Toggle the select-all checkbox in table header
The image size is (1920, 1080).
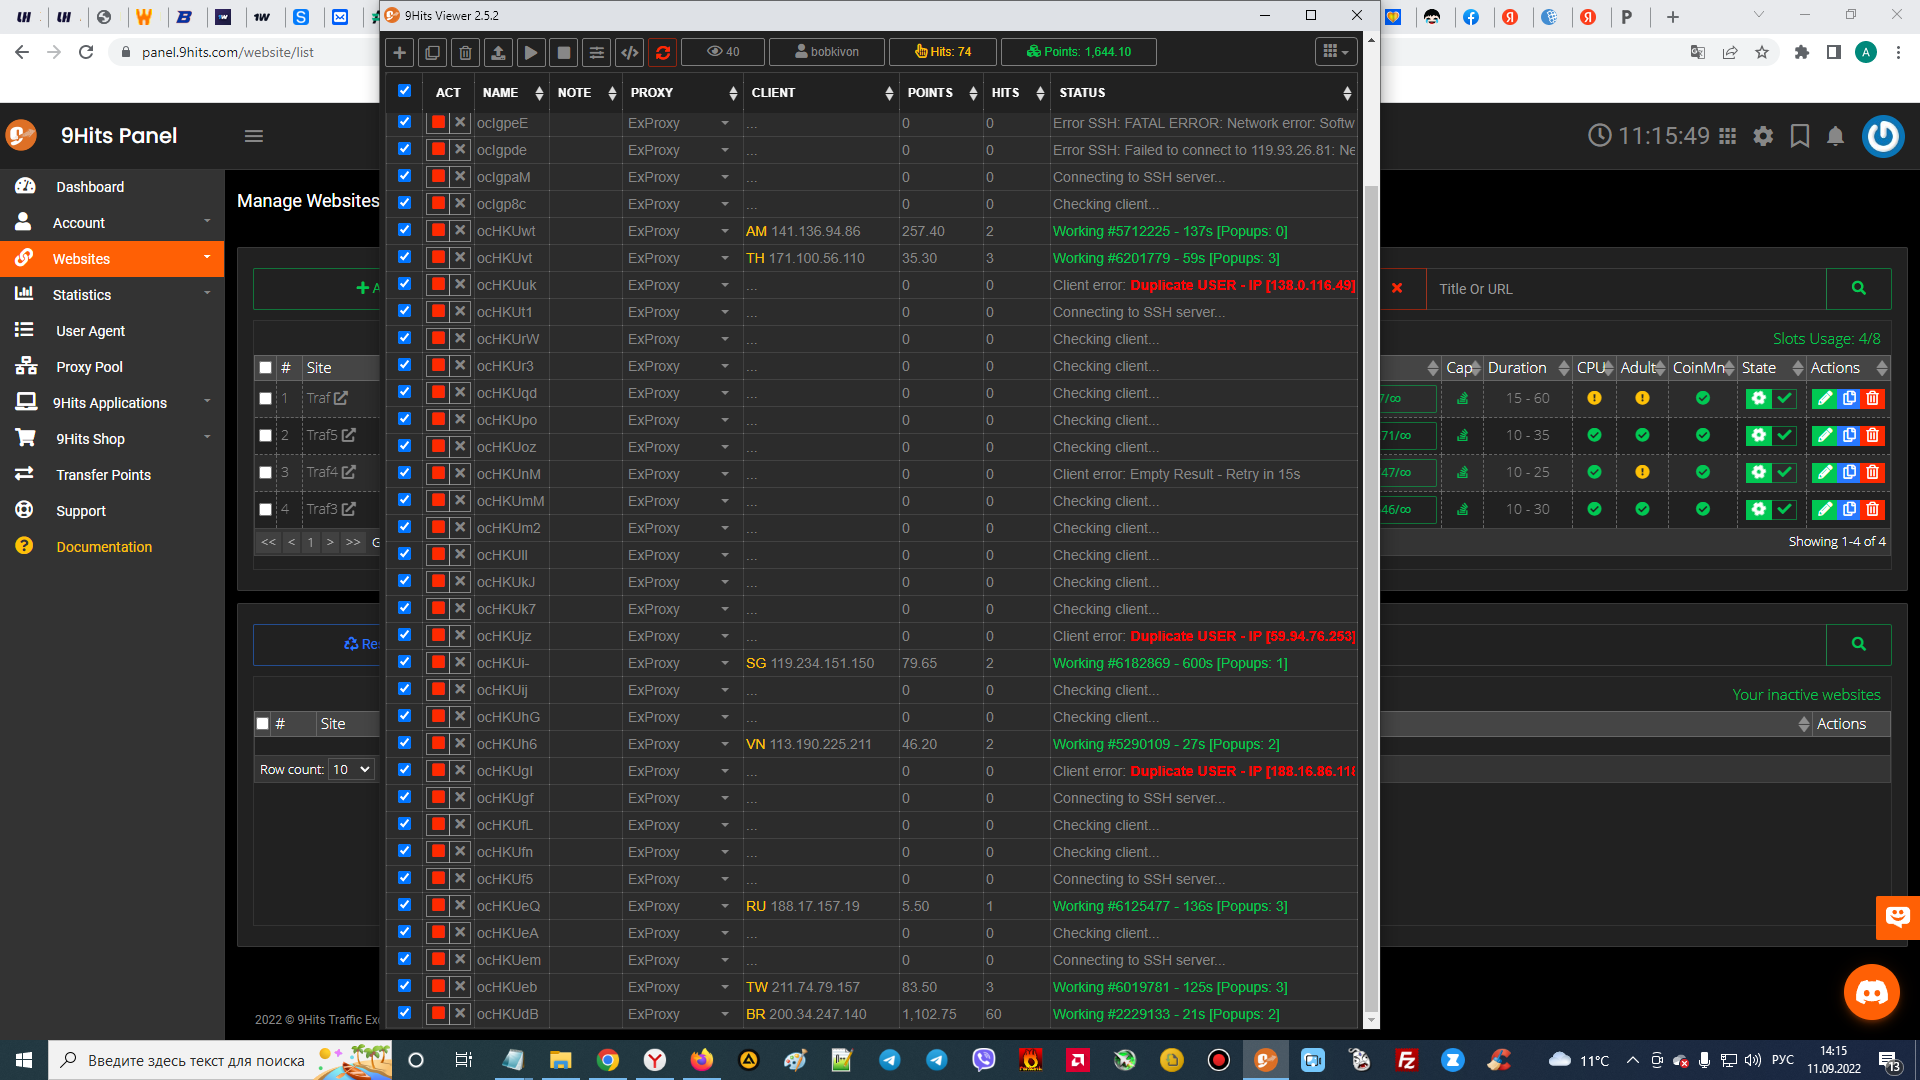pos(404,91)
